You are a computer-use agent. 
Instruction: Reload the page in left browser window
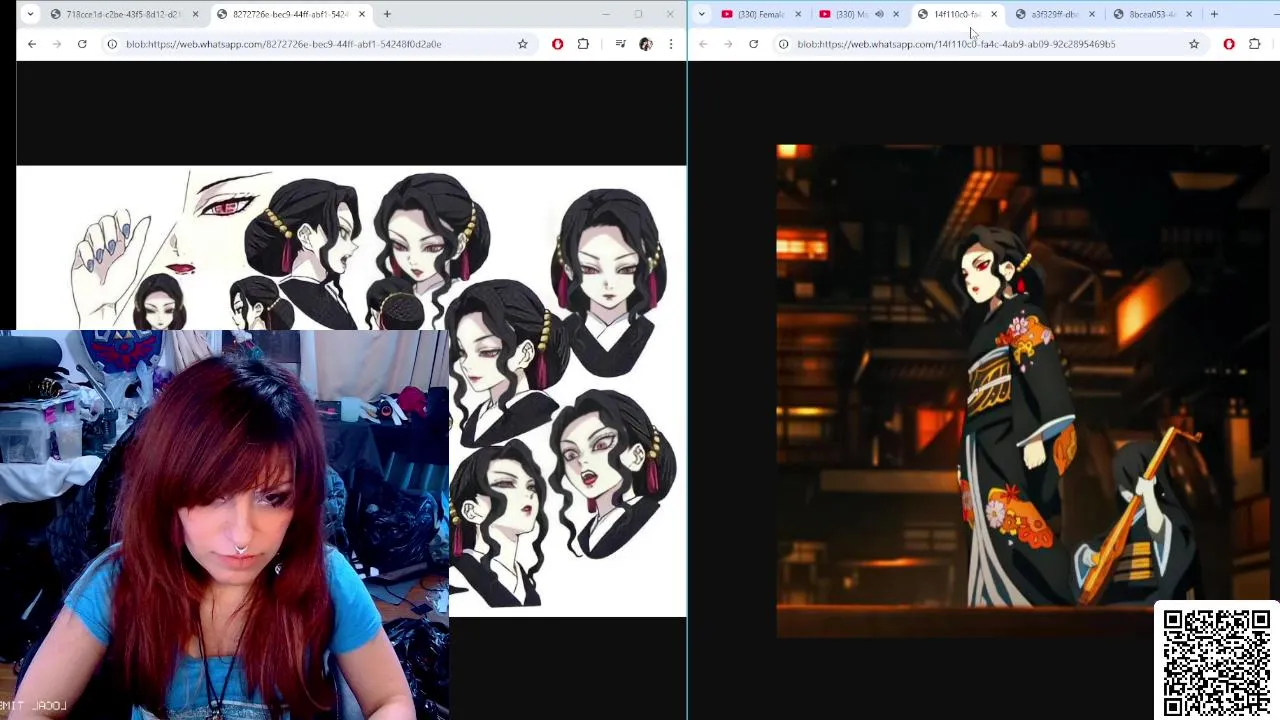click(82, 44)
